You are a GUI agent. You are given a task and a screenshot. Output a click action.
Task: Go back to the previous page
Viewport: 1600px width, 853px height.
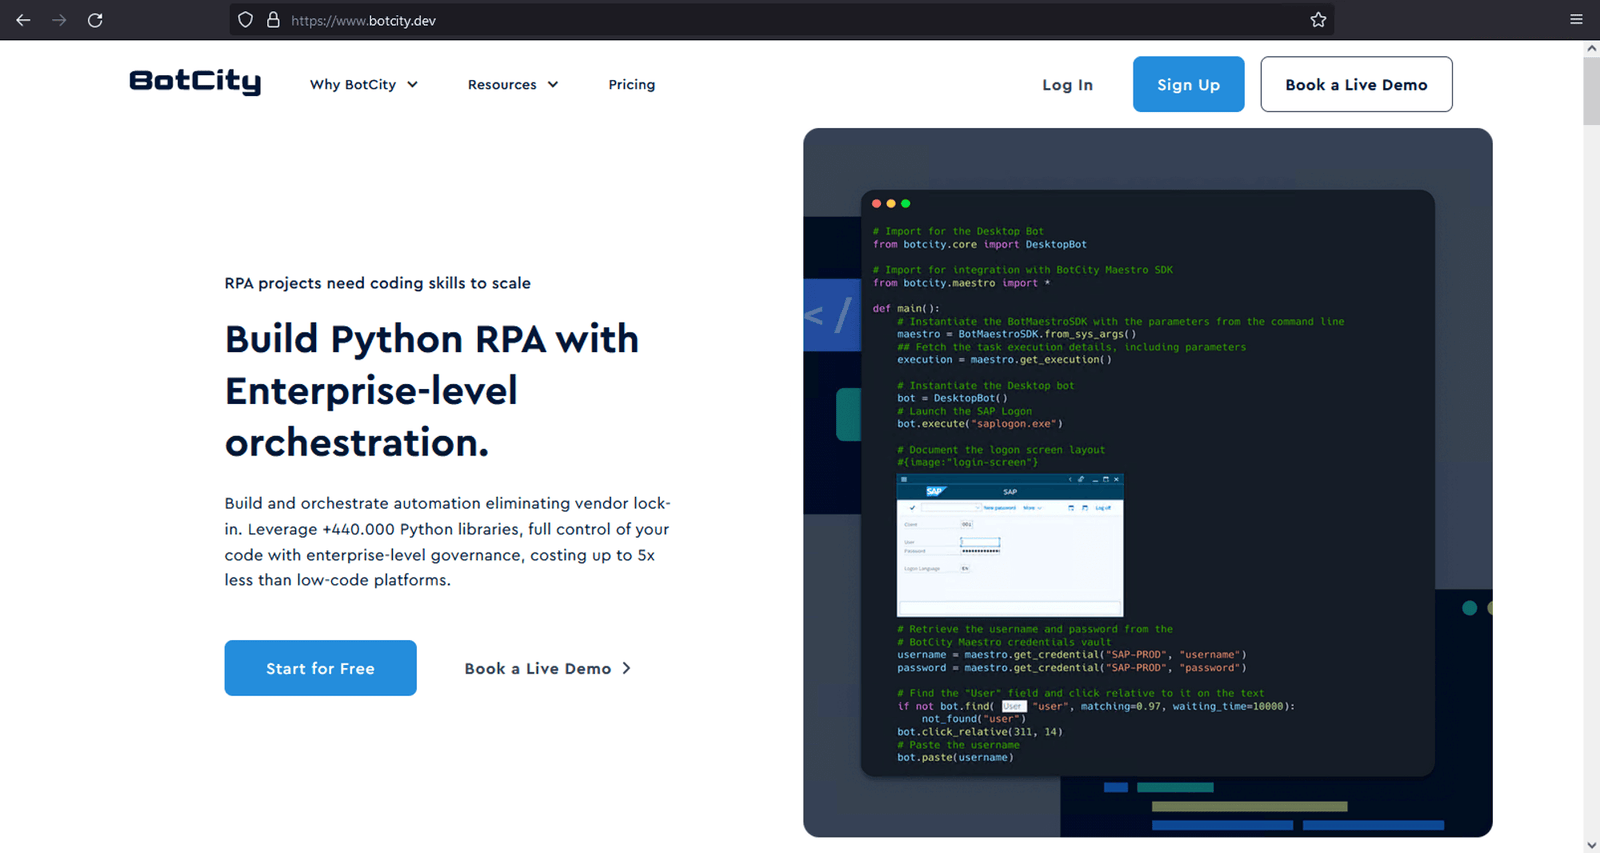(23, 20)
